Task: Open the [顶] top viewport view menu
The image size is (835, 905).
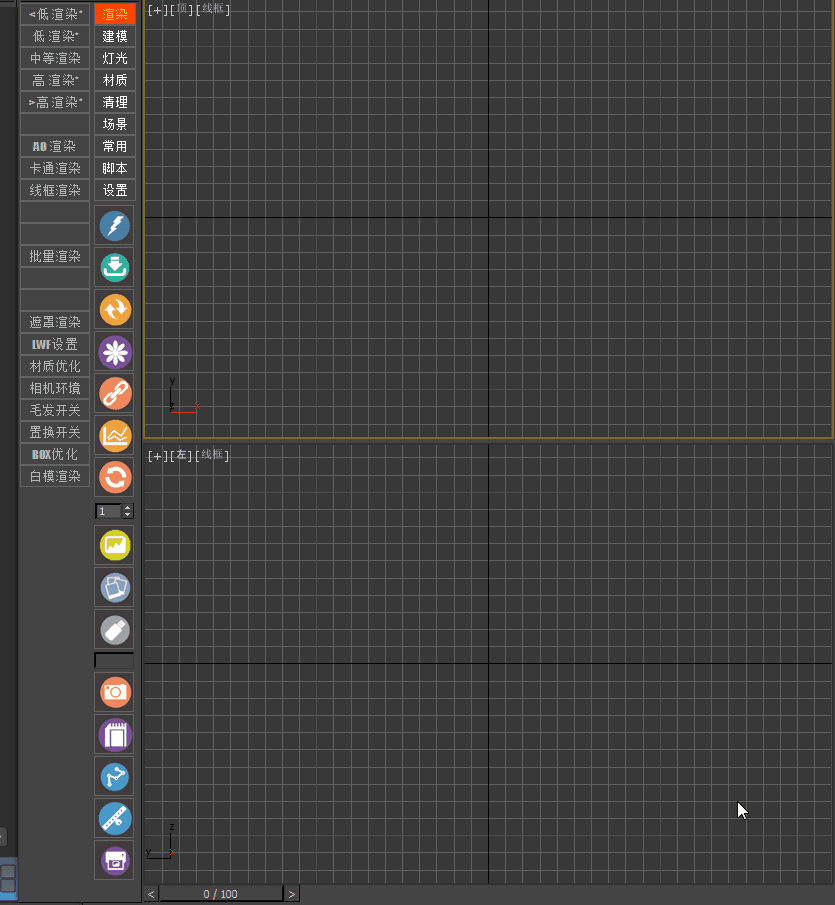Action: click(x=182, y=10)
